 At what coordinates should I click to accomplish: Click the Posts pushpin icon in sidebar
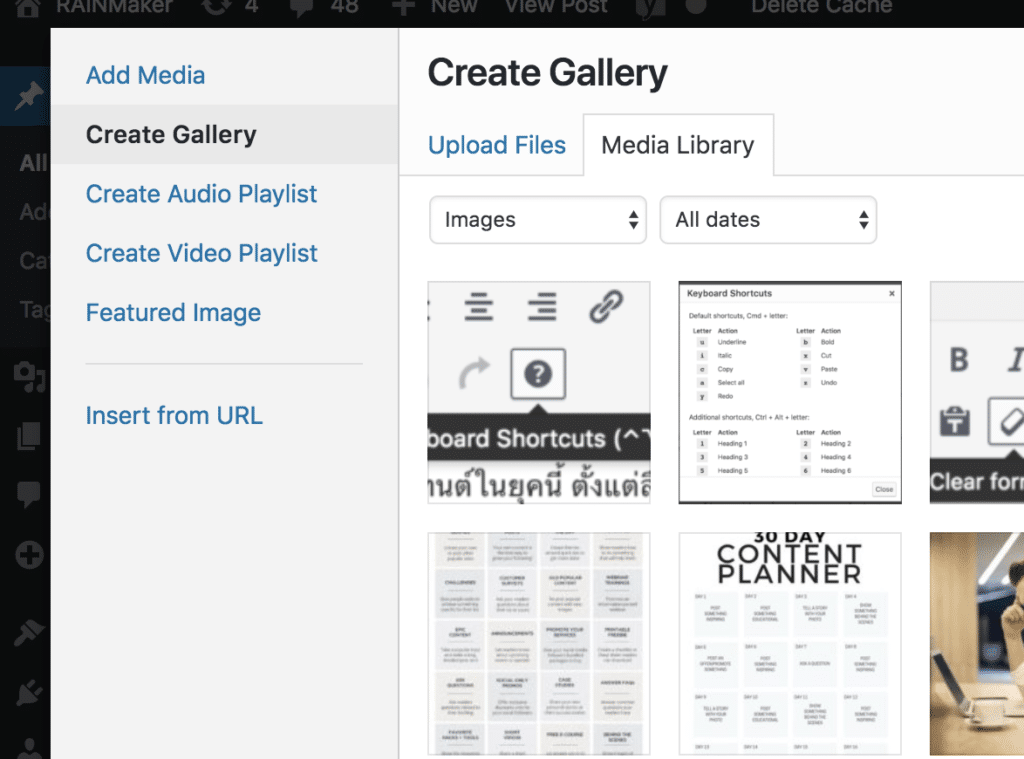pos(28,97)
